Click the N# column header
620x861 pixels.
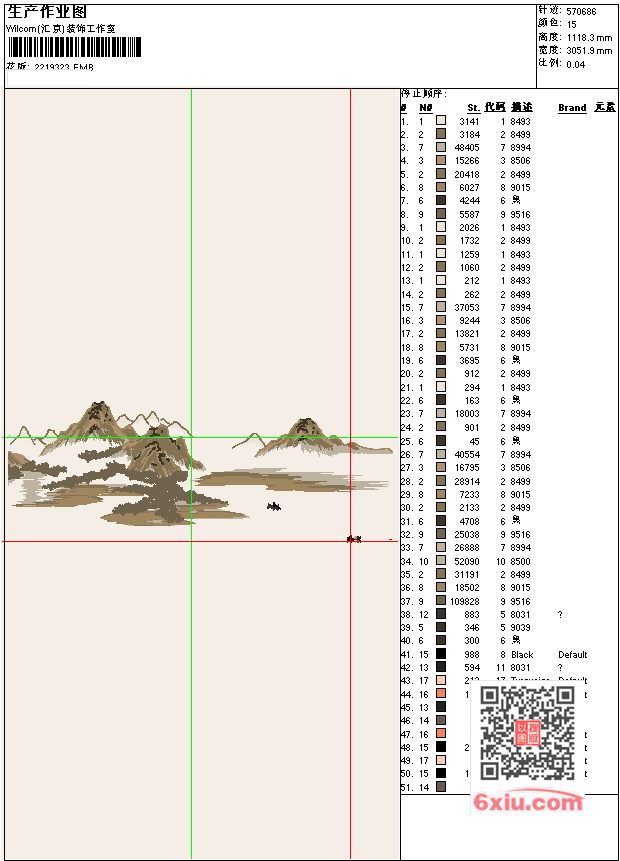[x=426, y=108]
